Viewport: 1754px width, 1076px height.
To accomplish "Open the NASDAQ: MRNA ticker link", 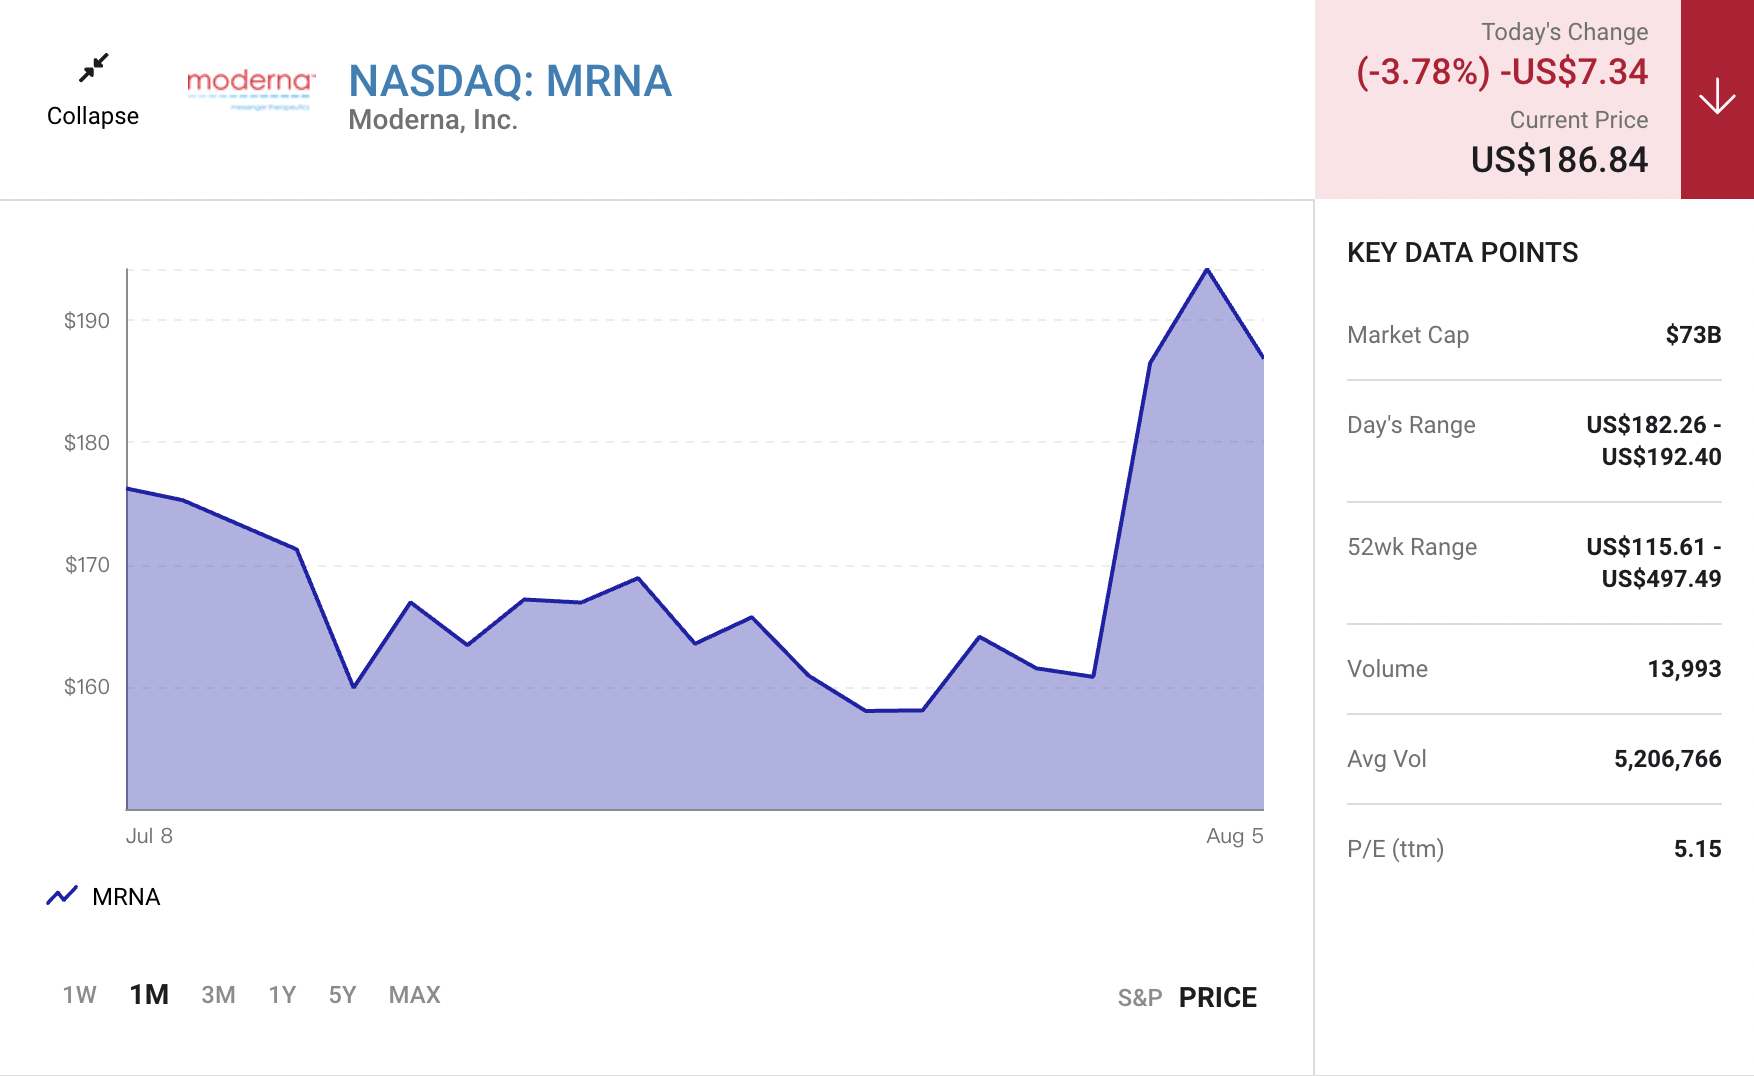I will pos(510,81).
